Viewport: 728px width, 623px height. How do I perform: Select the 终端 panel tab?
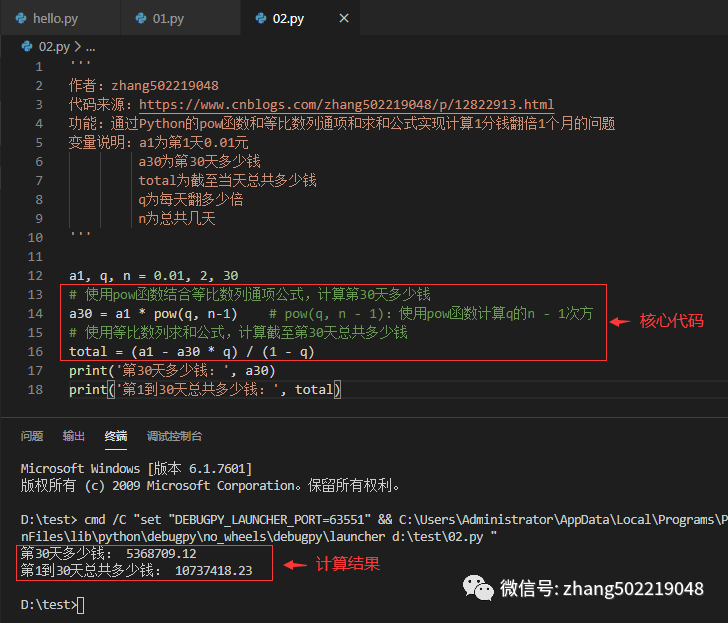116,436
